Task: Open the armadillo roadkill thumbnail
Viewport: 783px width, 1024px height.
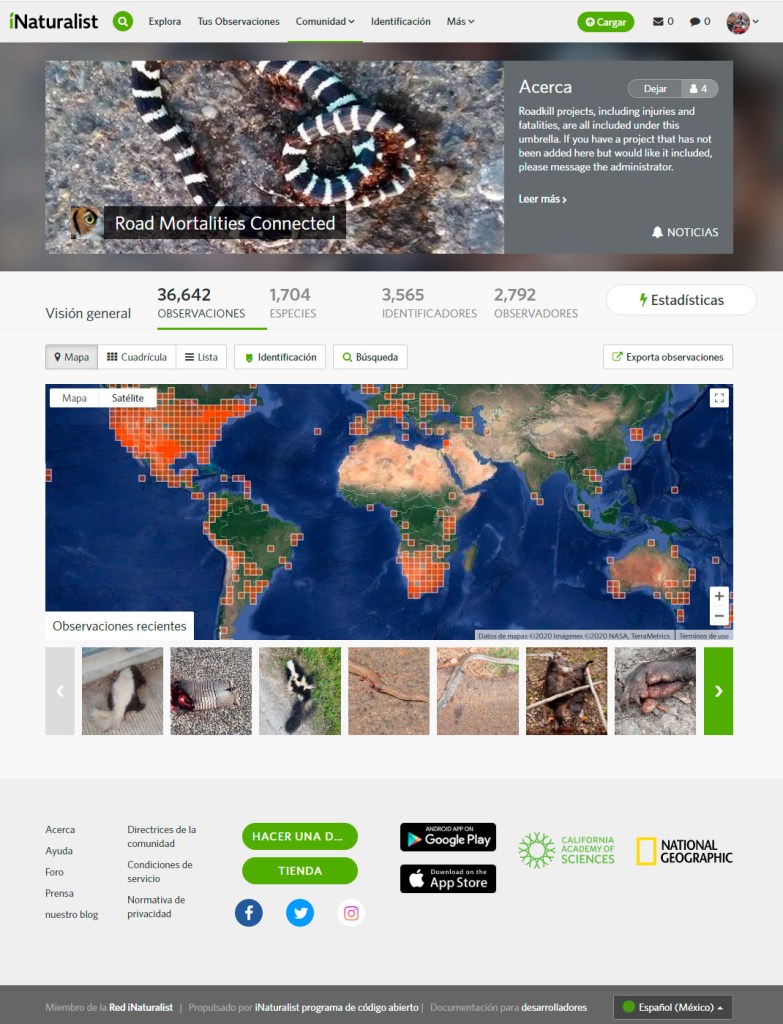Action: [x=211, y=691]
